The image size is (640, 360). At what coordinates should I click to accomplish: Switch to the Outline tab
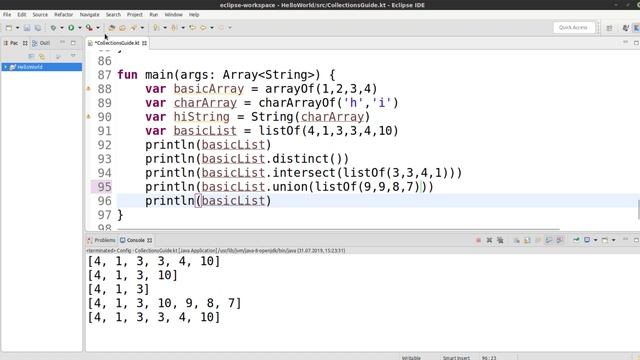coord(41,43)
